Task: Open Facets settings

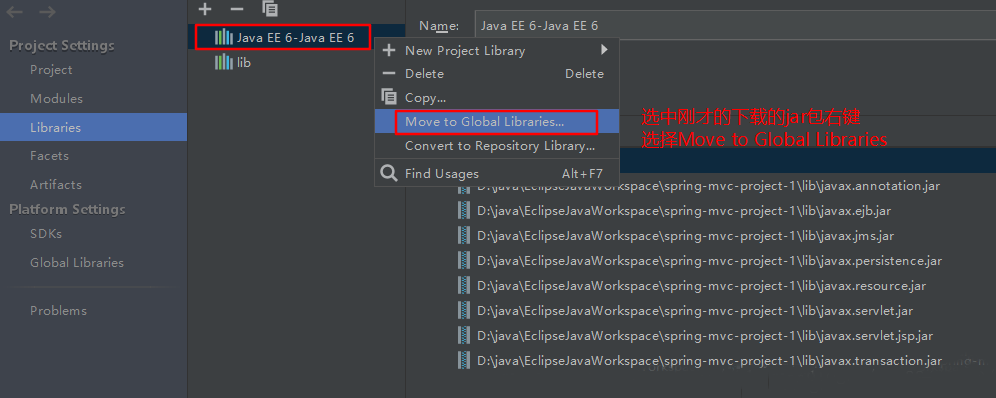Action: pos(49,156)
